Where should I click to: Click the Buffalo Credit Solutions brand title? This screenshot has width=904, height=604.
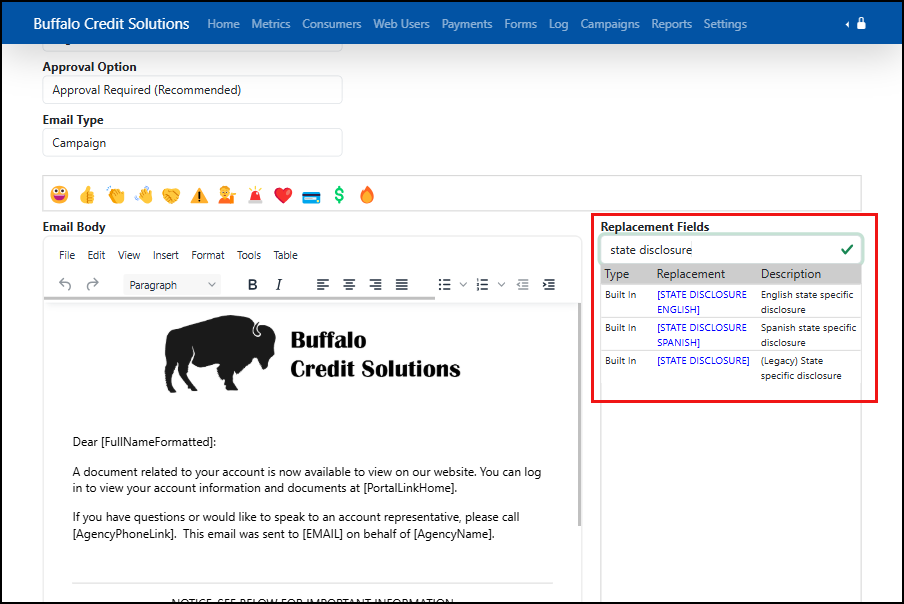tap(111, 24)
